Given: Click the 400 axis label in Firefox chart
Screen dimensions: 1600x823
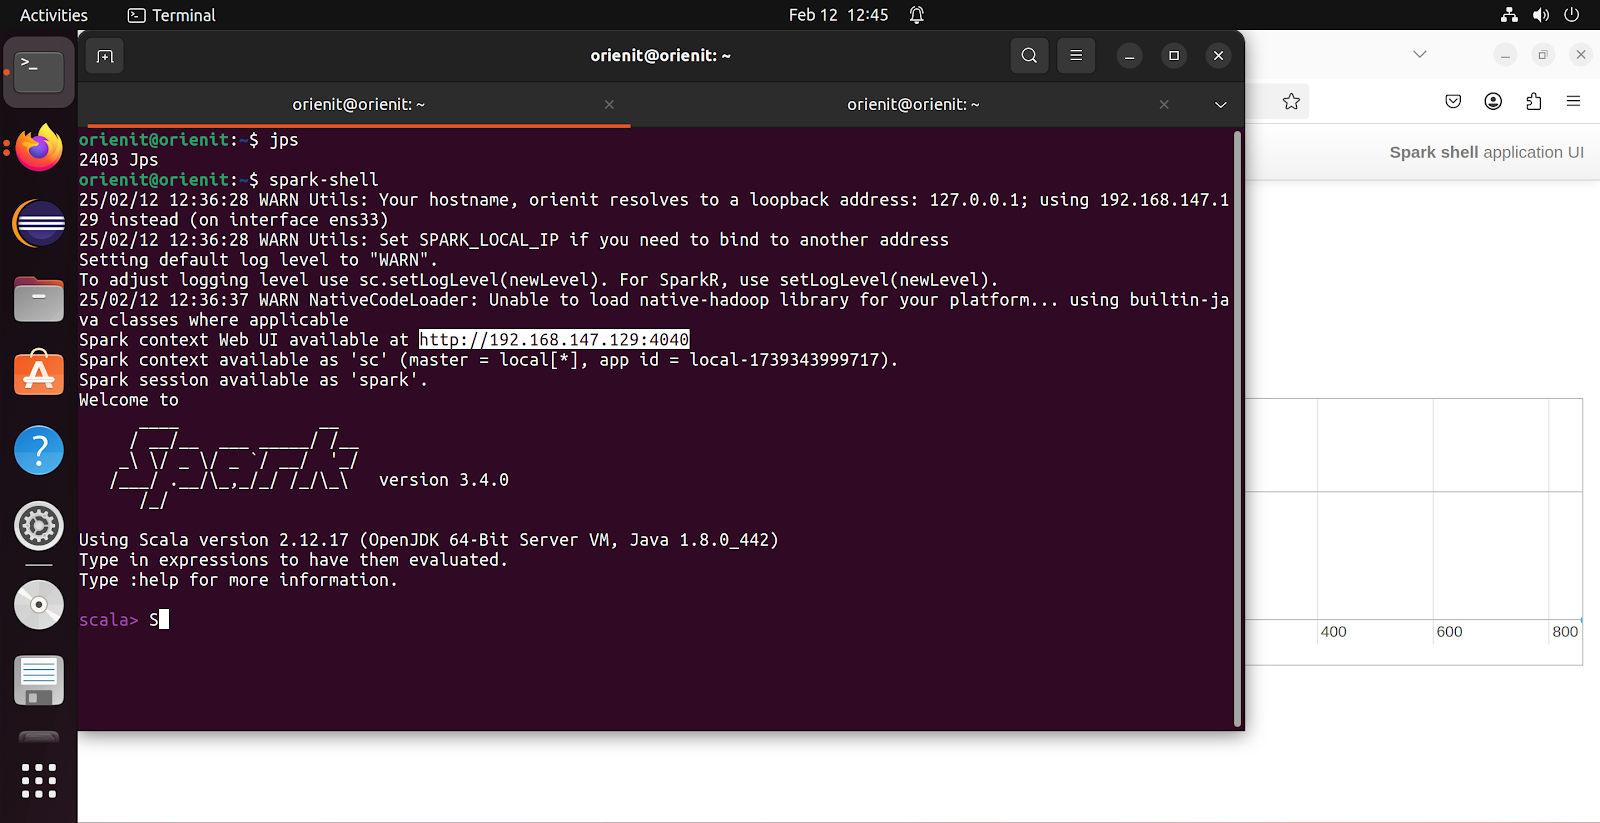Looking at the screenshot, I should pos(1333,632).
